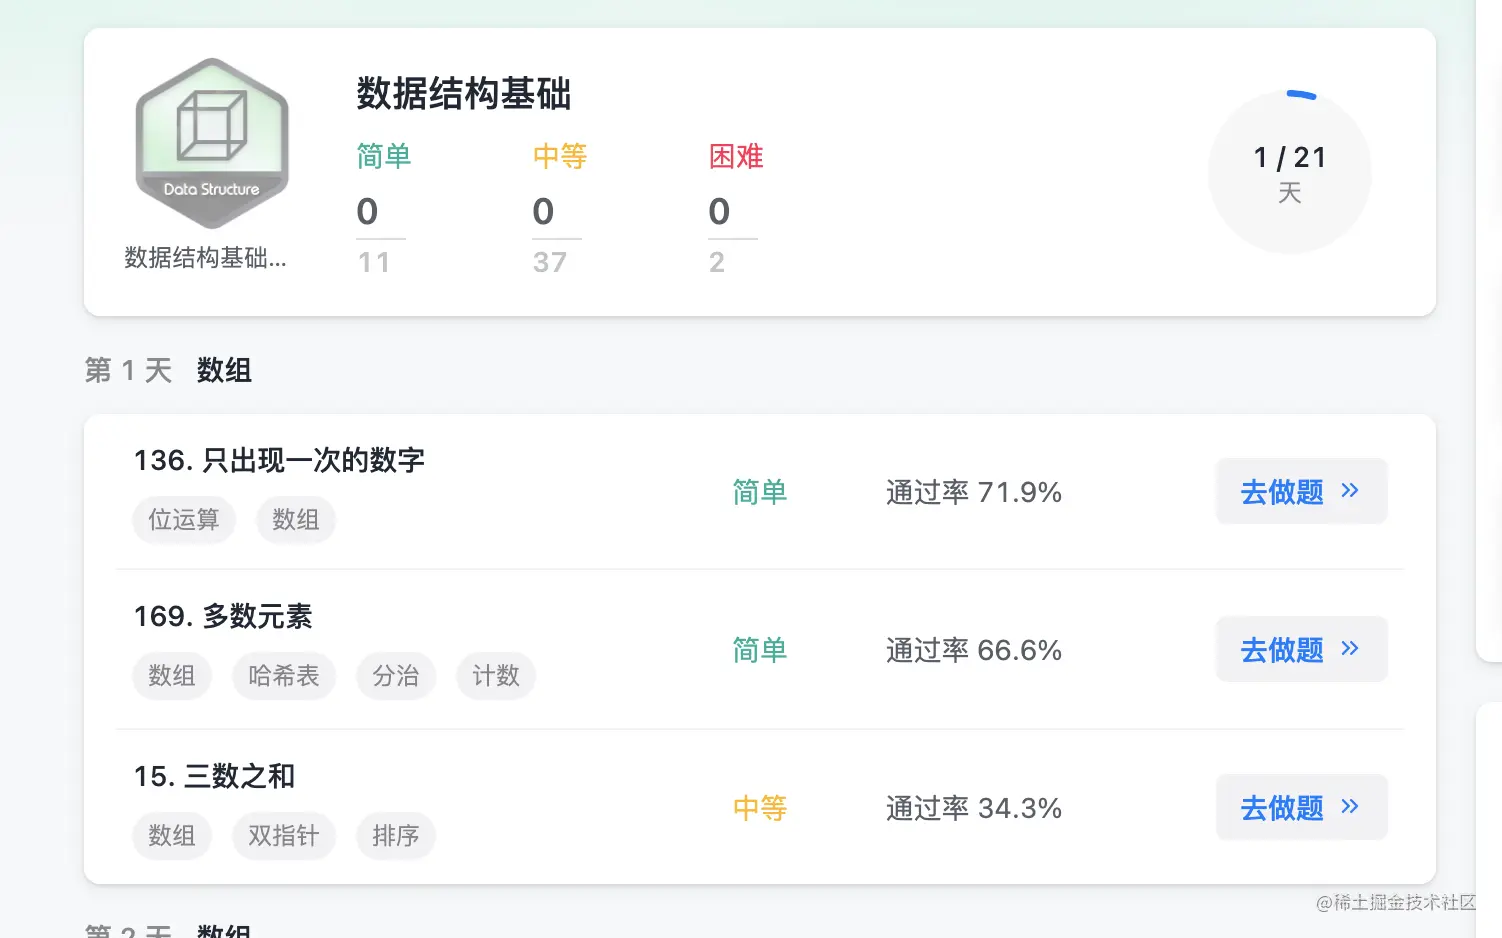Click the 1 / 21 天 progress circle
Viewport: 1502px width, 938px height.
point(1290,172)
